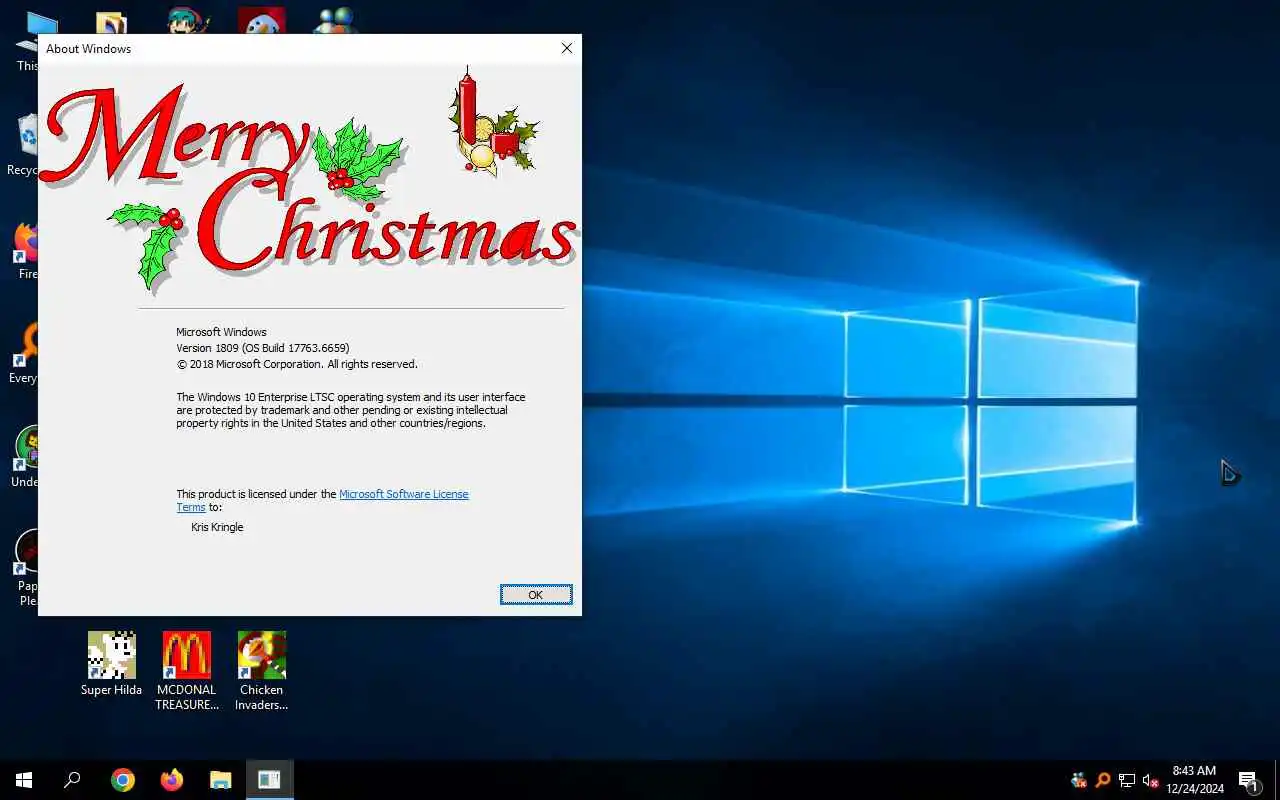Click the orange magnifier Everything tray icon
Viewport: 1280px width, 800px height.
pyautogui.click(x=1103, y=780)
